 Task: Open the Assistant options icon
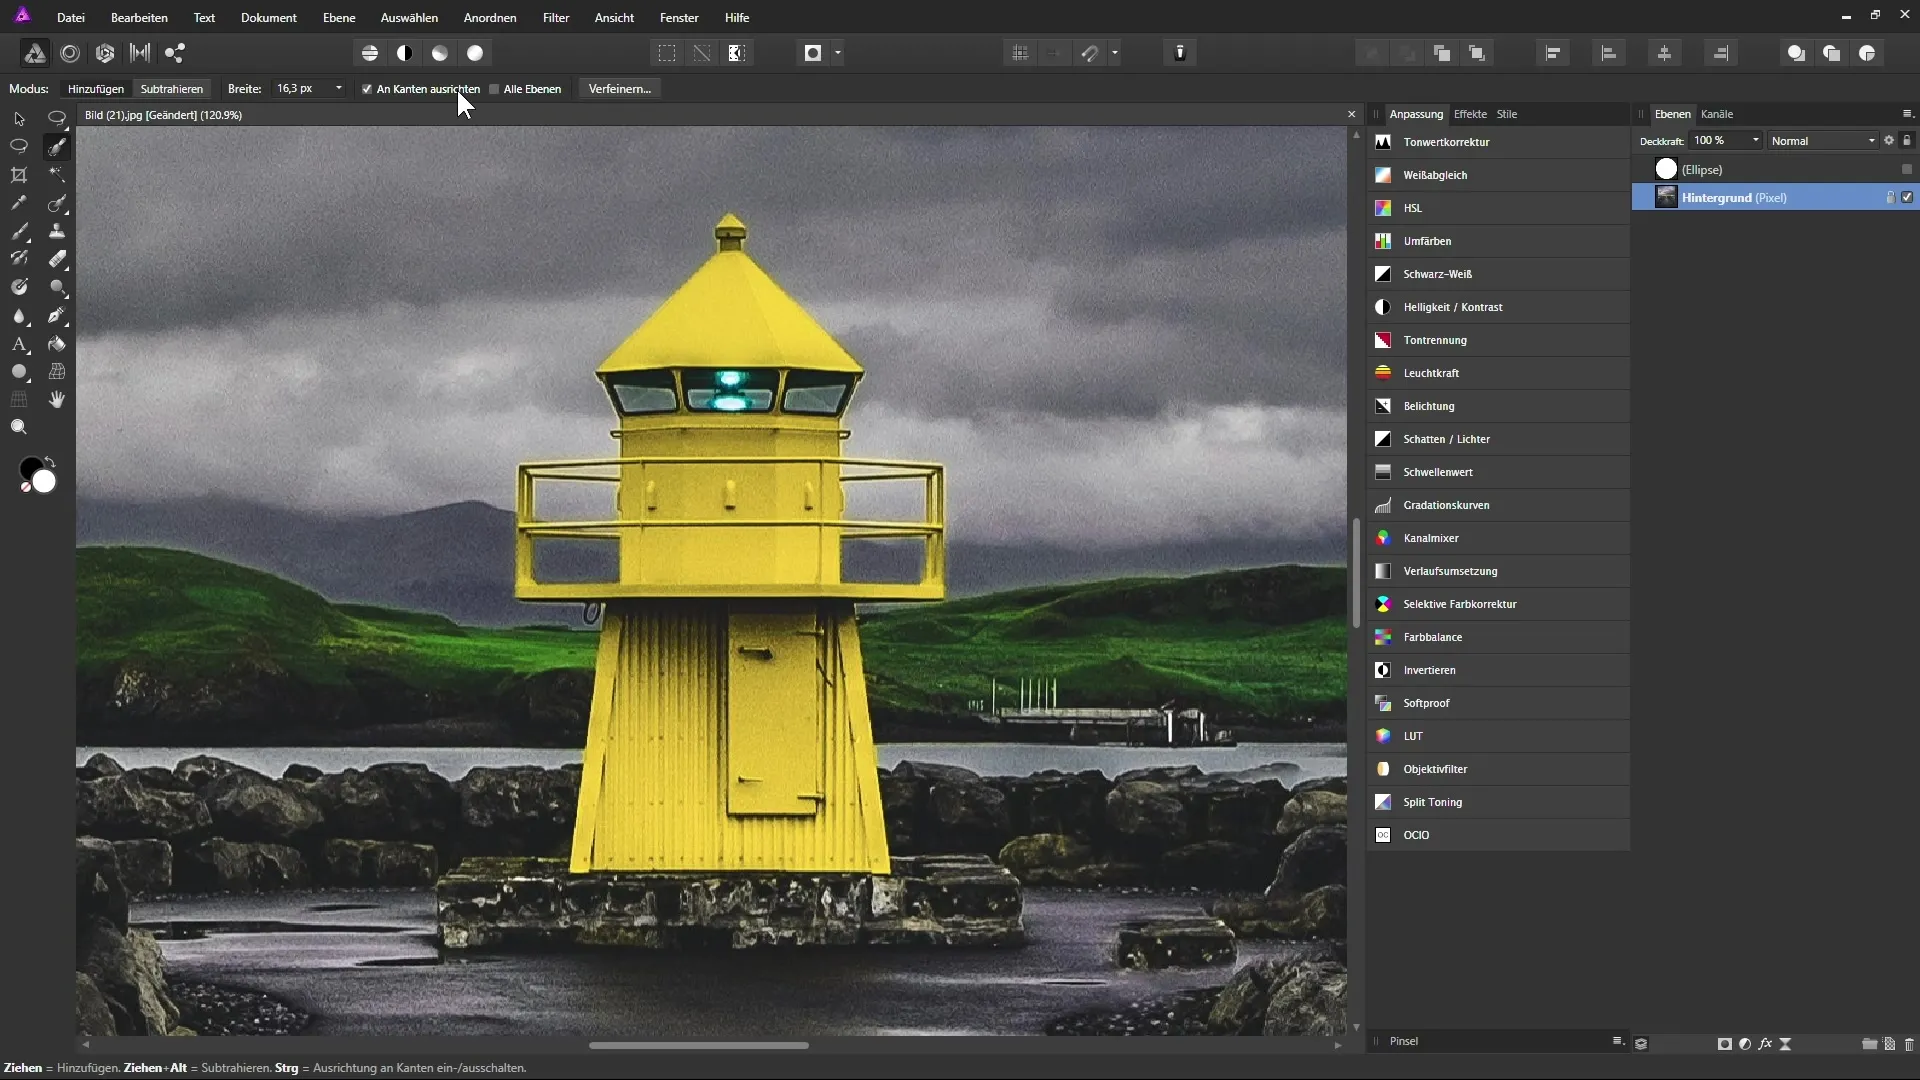click(x=1180, y=53)
